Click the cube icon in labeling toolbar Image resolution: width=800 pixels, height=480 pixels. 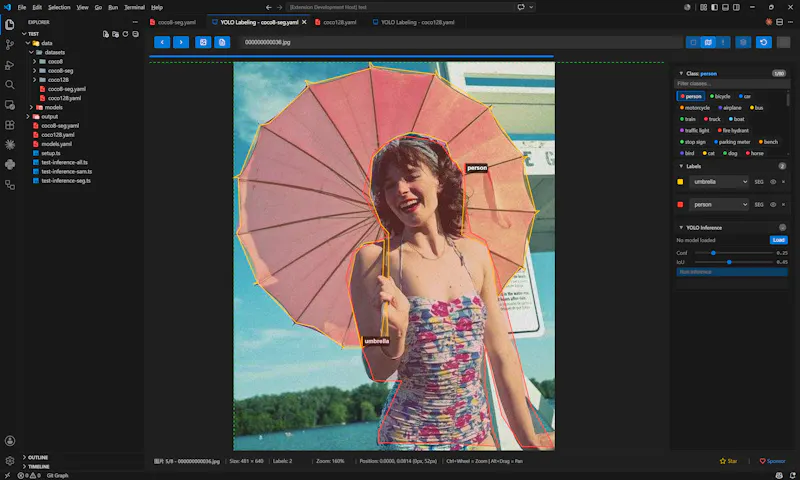click(x=743, y=42)
